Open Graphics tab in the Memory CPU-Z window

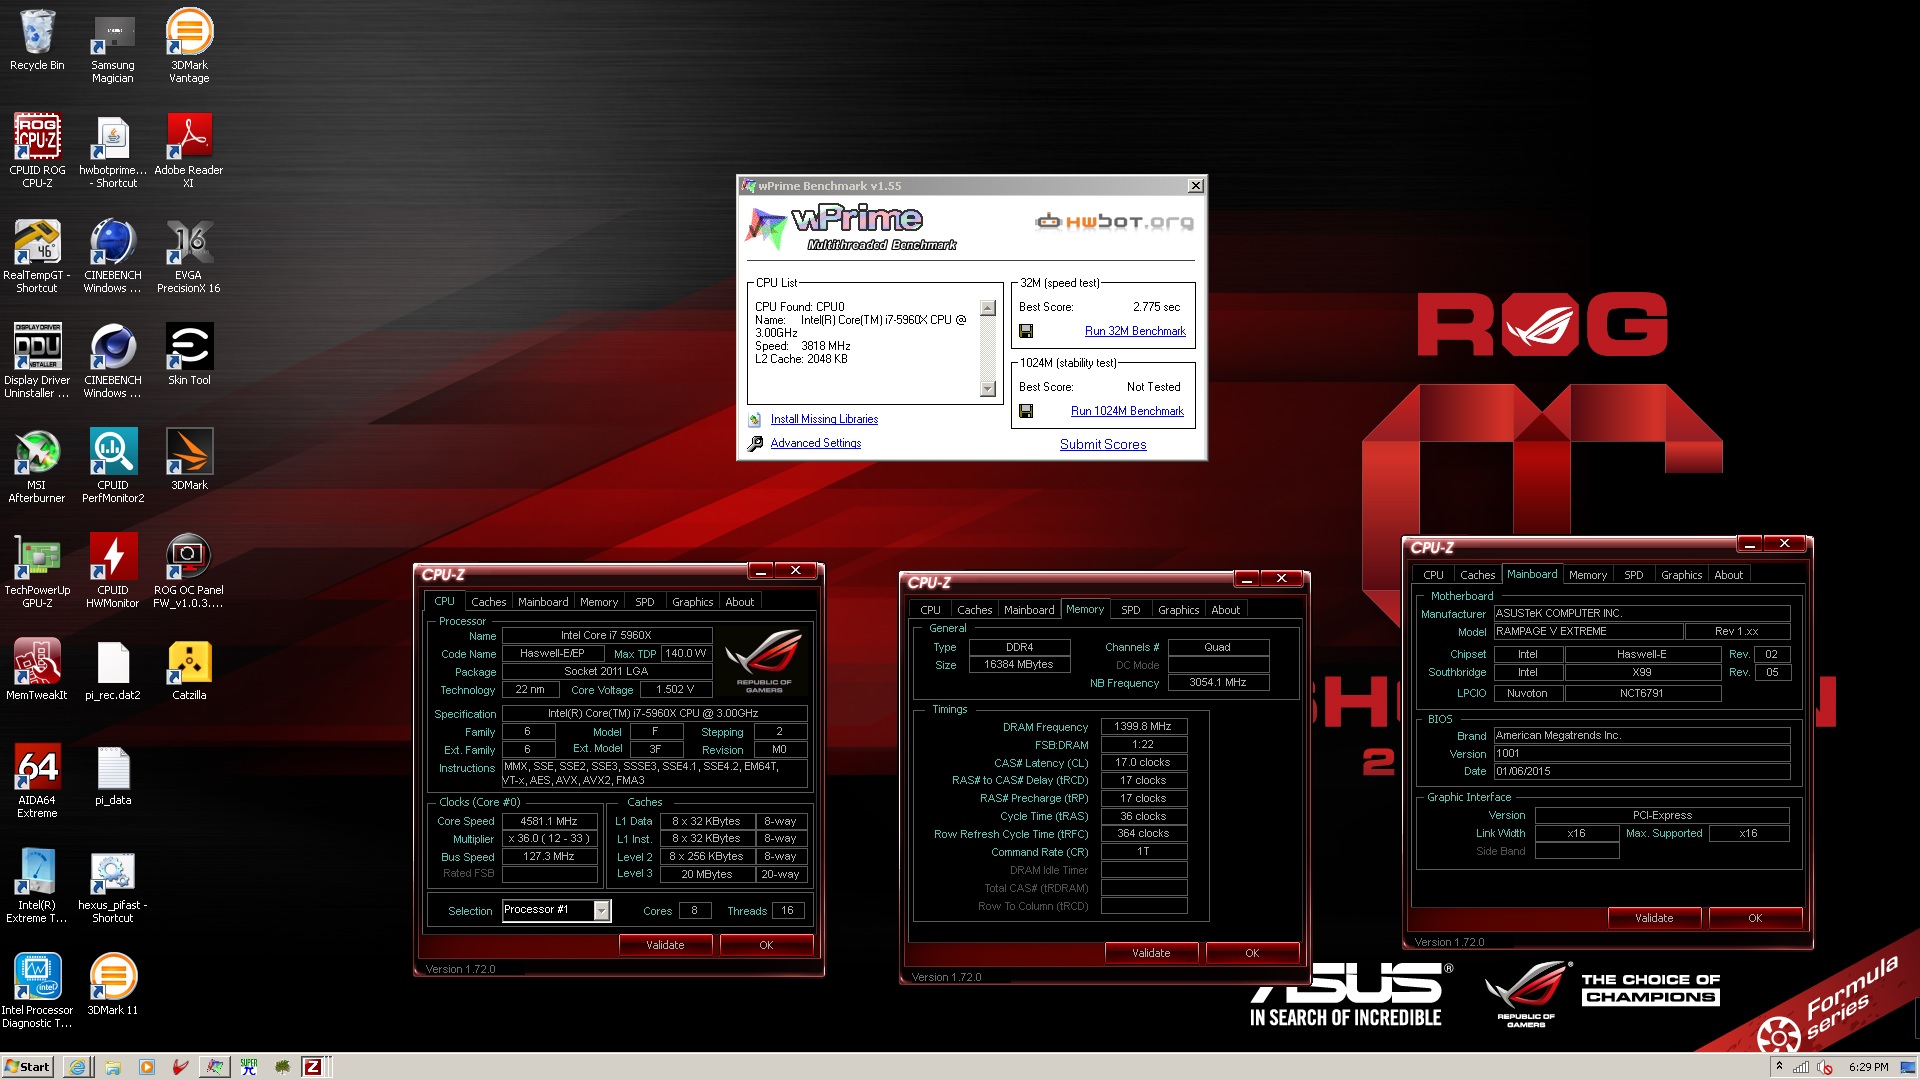click(1179, 610)
